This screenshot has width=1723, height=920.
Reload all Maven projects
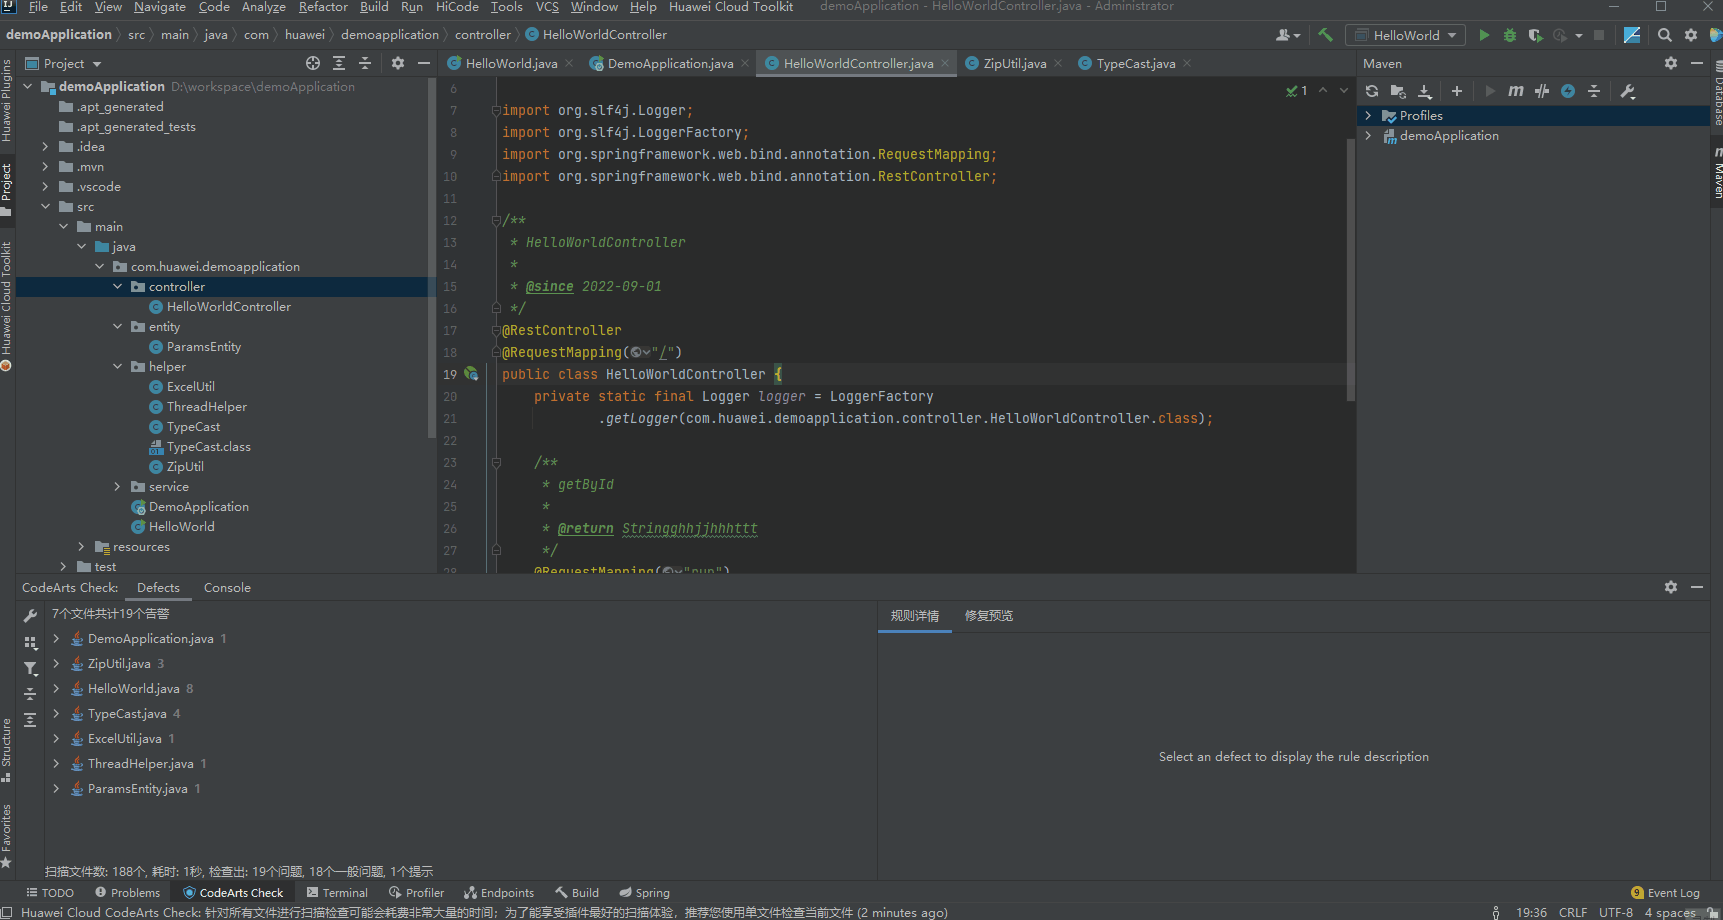[x=1372, y=91]
